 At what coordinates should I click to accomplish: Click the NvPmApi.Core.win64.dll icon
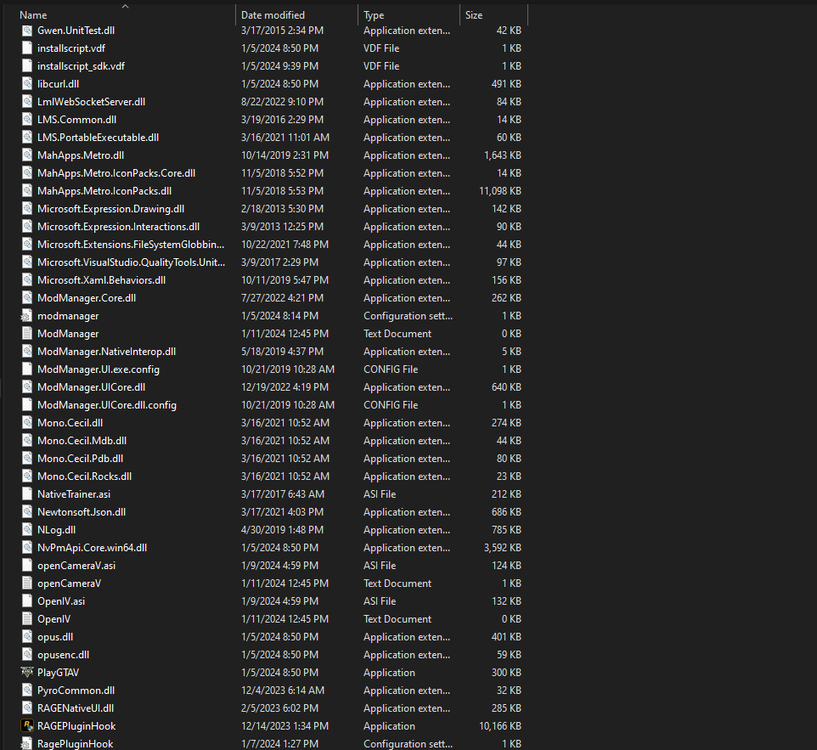27,547
